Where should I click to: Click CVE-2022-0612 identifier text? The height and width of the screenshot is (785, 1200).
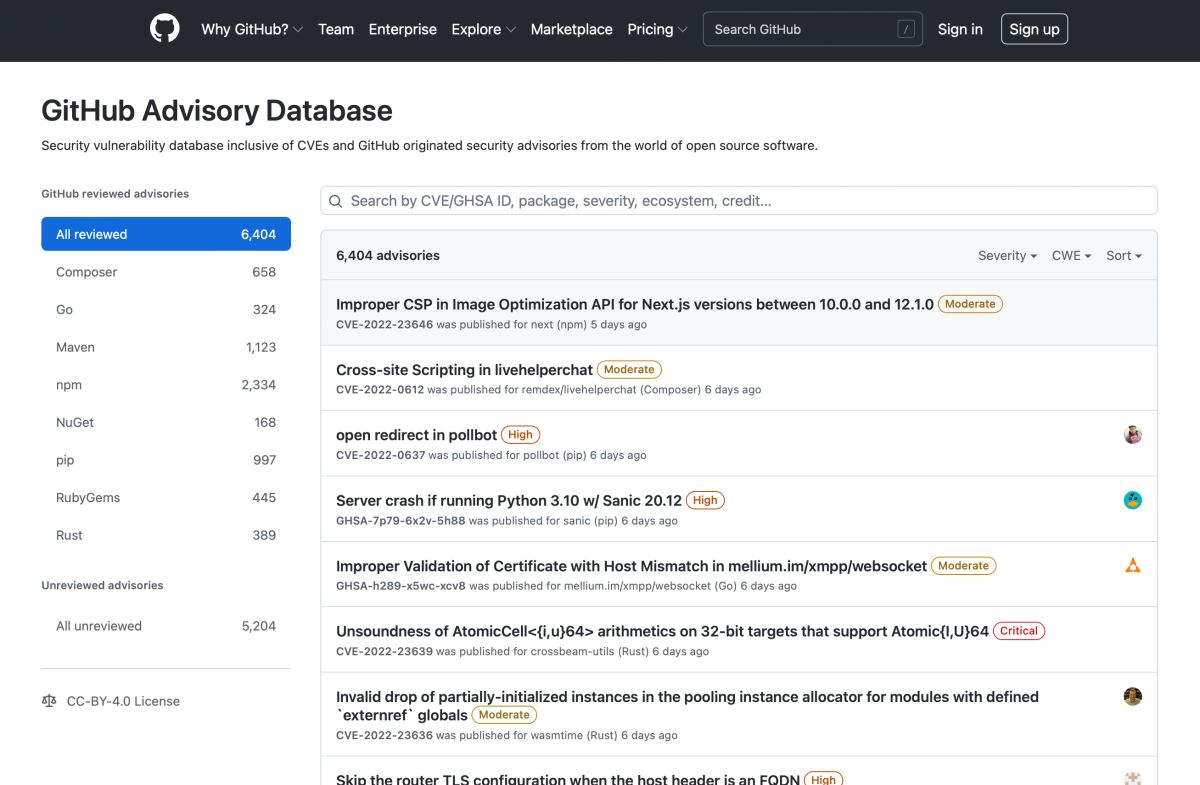(380, 390)
